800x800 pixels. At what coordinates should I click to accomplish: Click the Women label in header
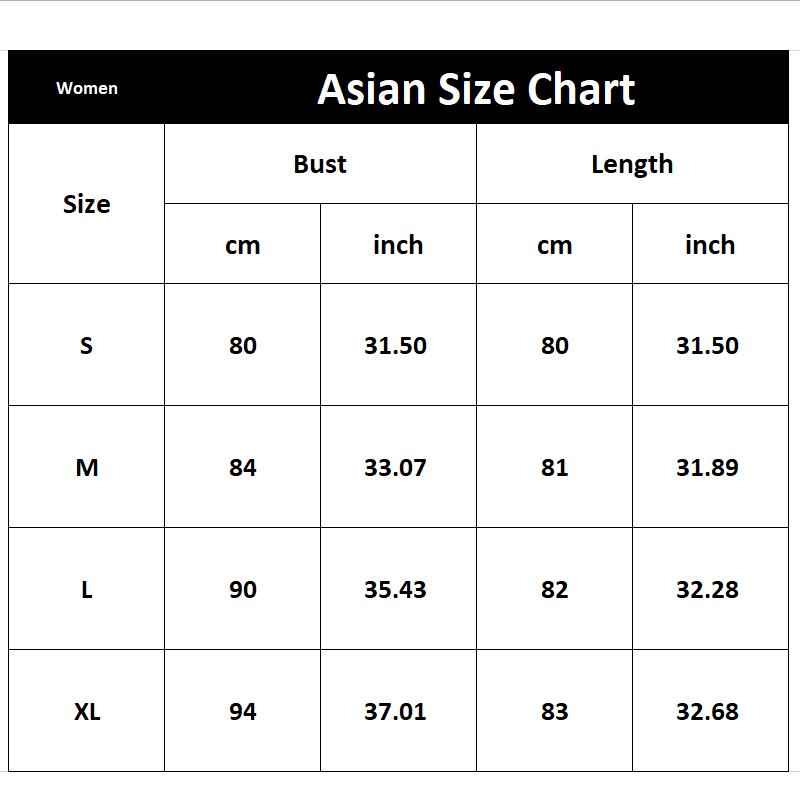click(x=87, y=88)
